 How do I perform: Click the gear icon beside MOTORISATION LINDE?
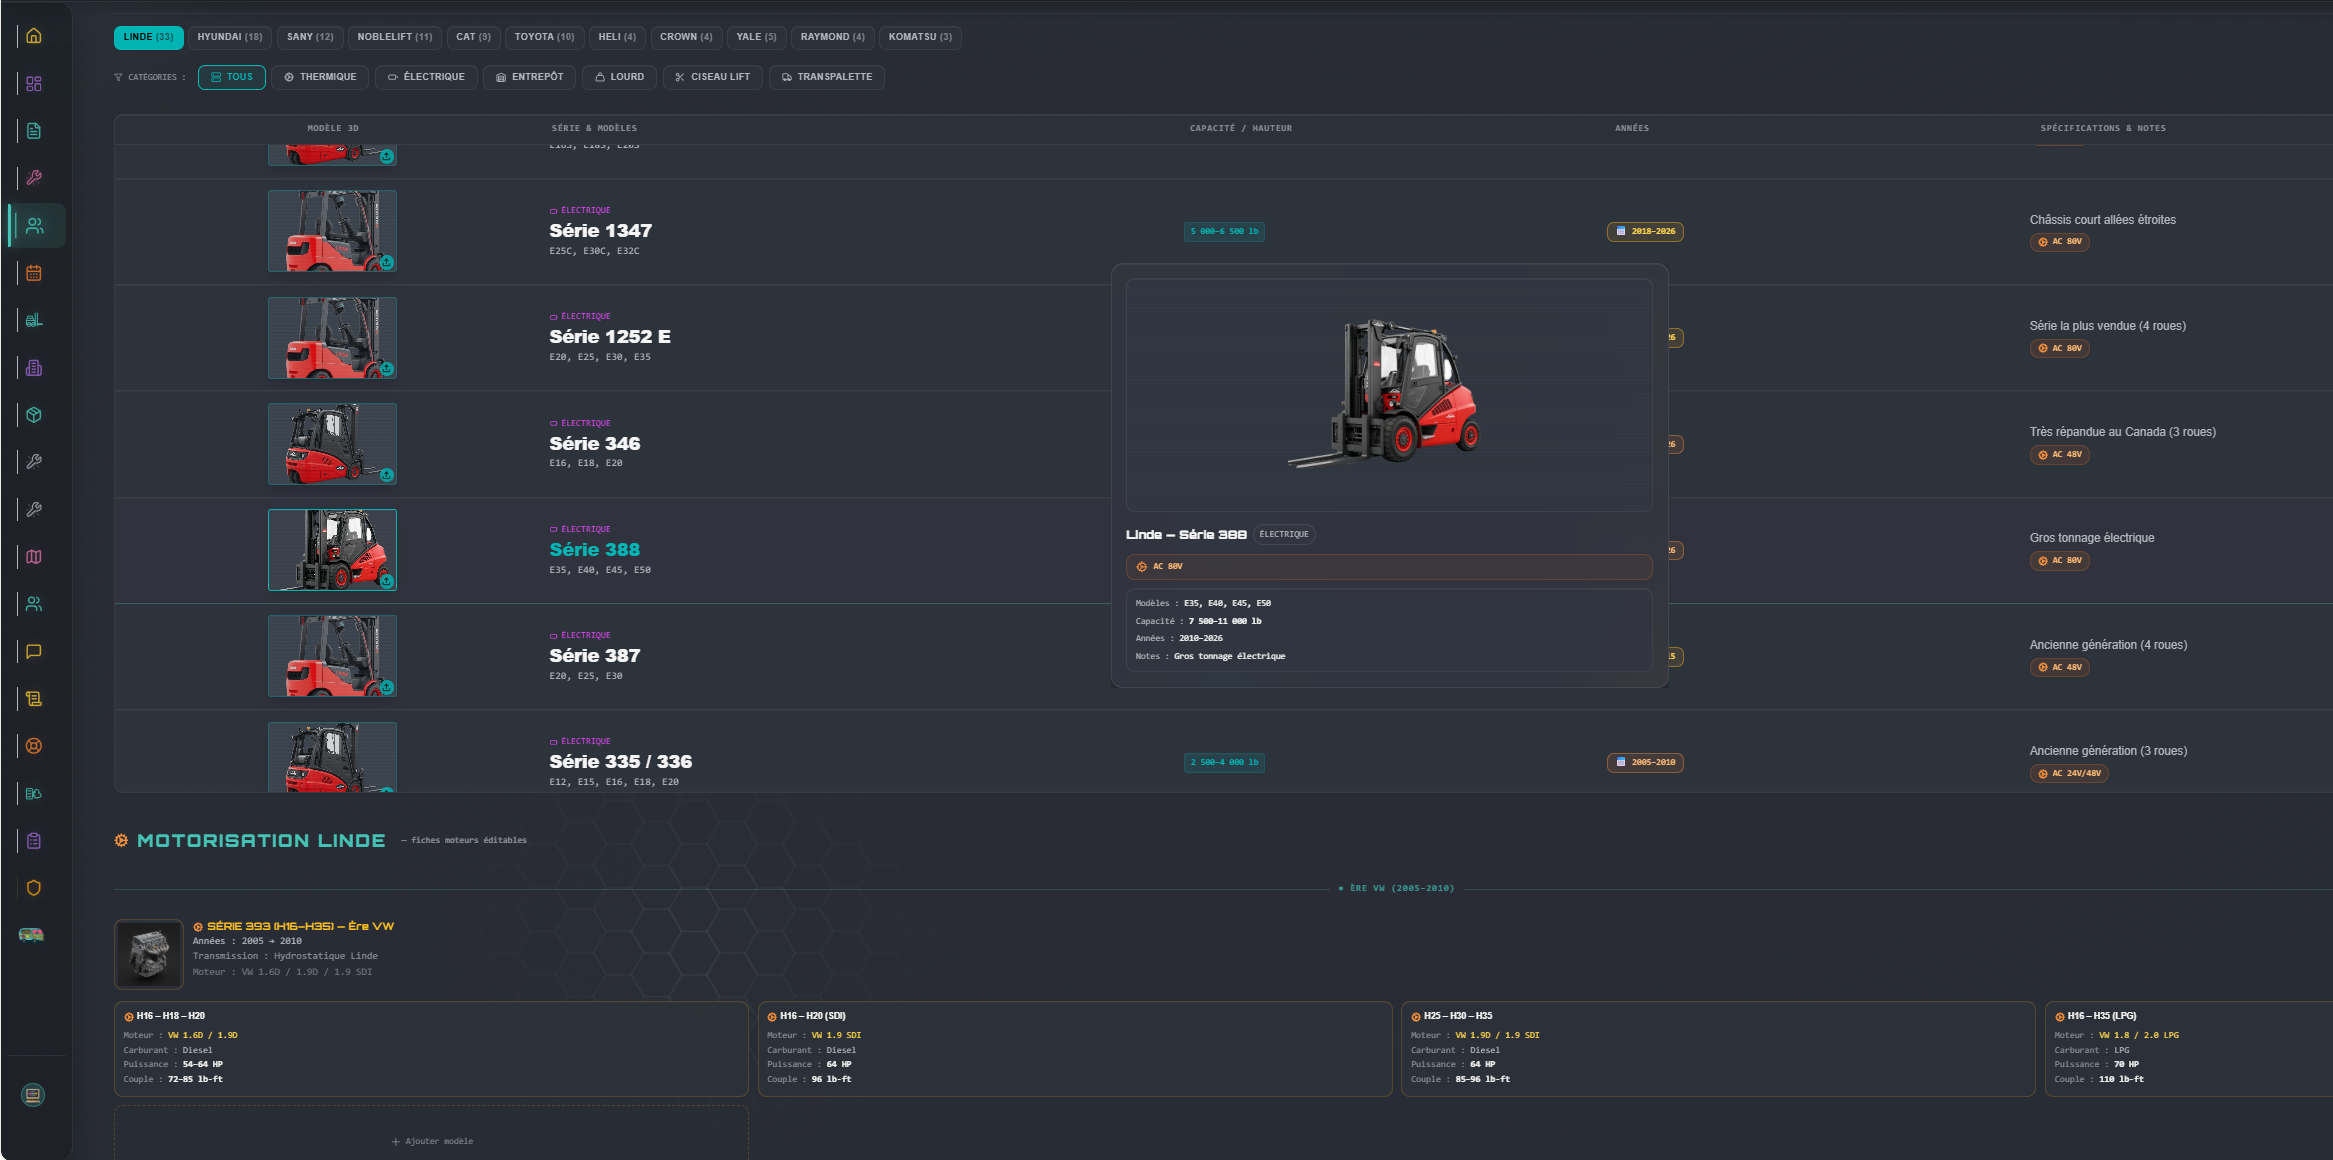tap(121, 841)
